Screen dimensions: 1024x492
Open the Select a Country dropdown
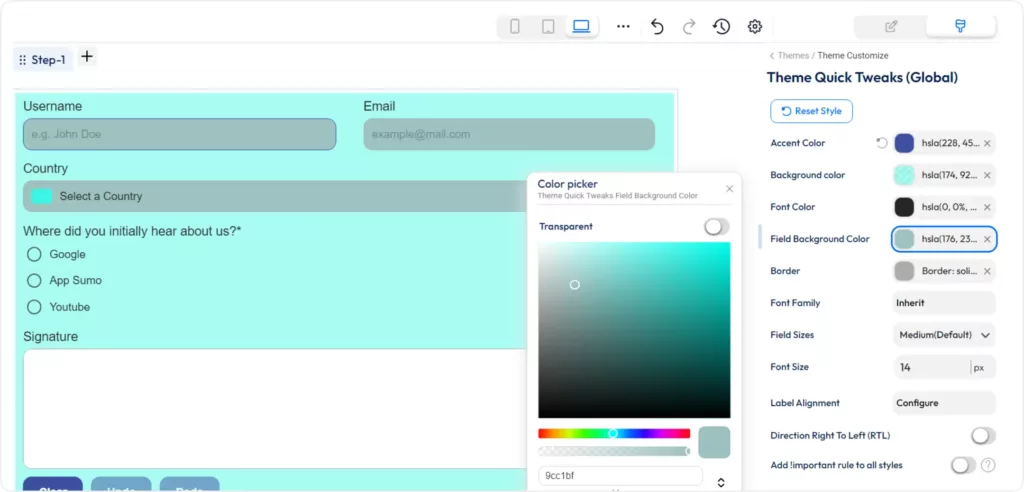[x=275, y=196]
